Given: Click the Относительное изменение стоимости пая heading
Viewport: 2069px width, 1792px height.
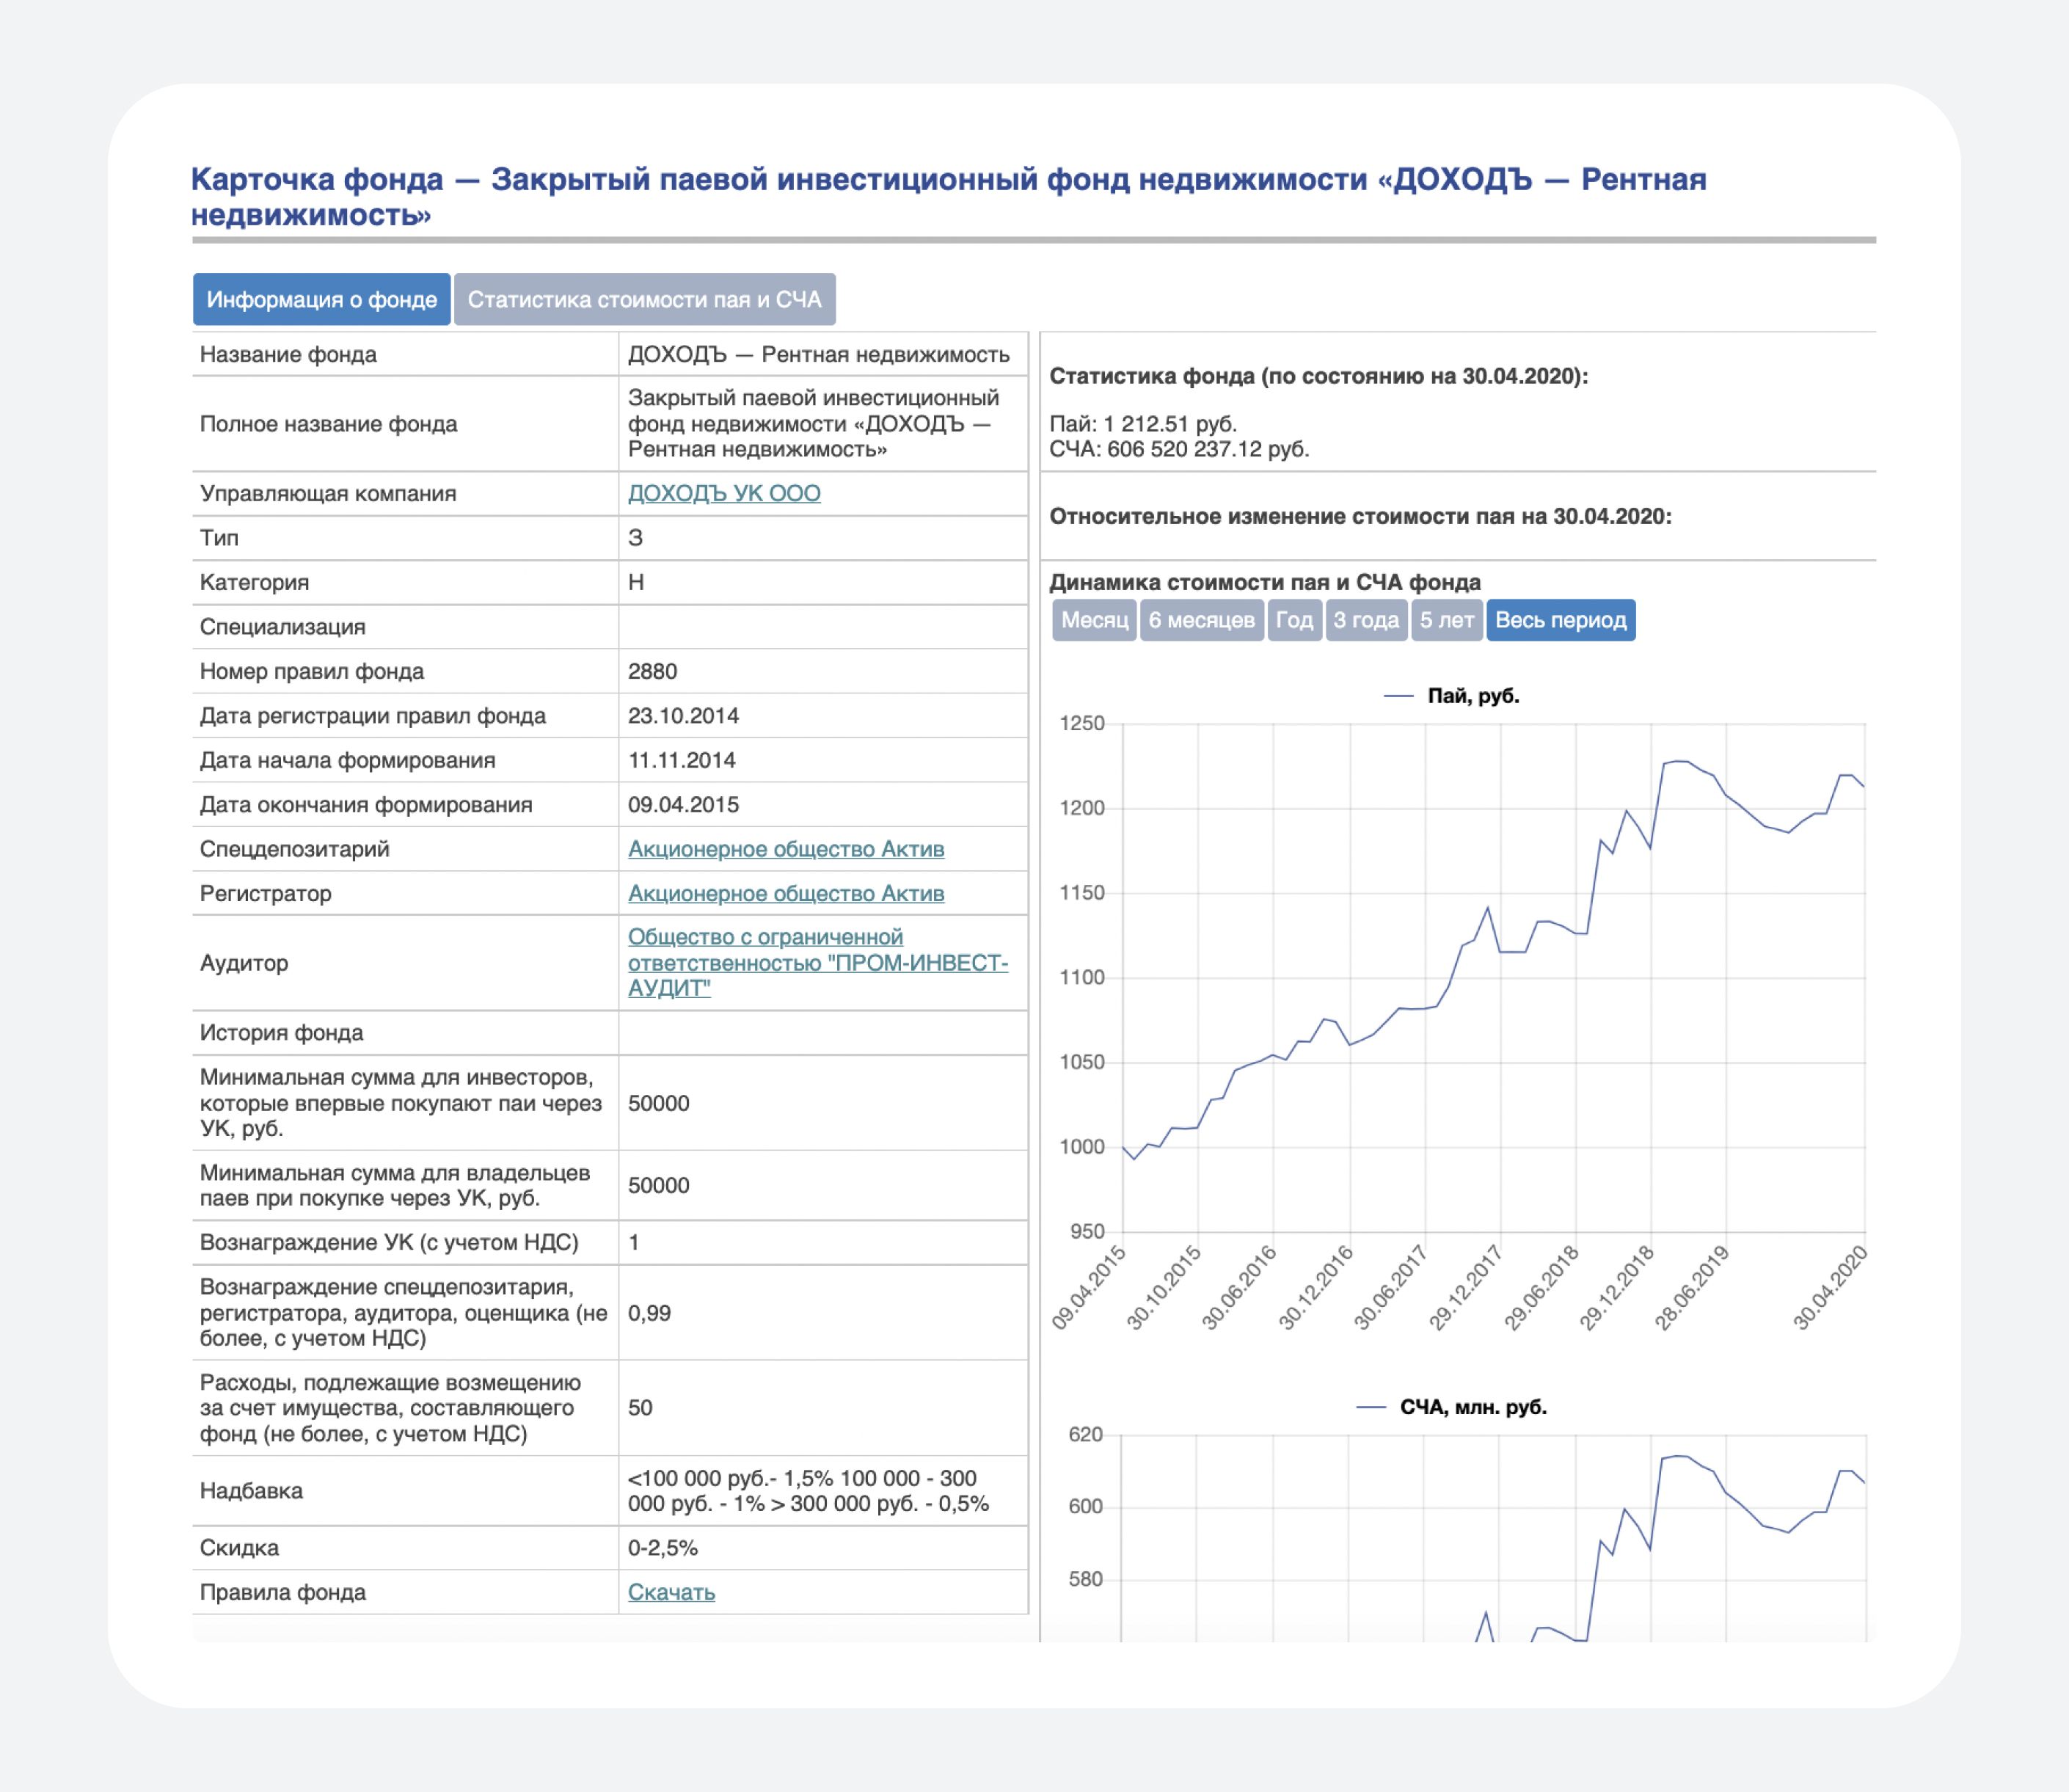Looking at the screenshot, I should (x=1360, y=516).
